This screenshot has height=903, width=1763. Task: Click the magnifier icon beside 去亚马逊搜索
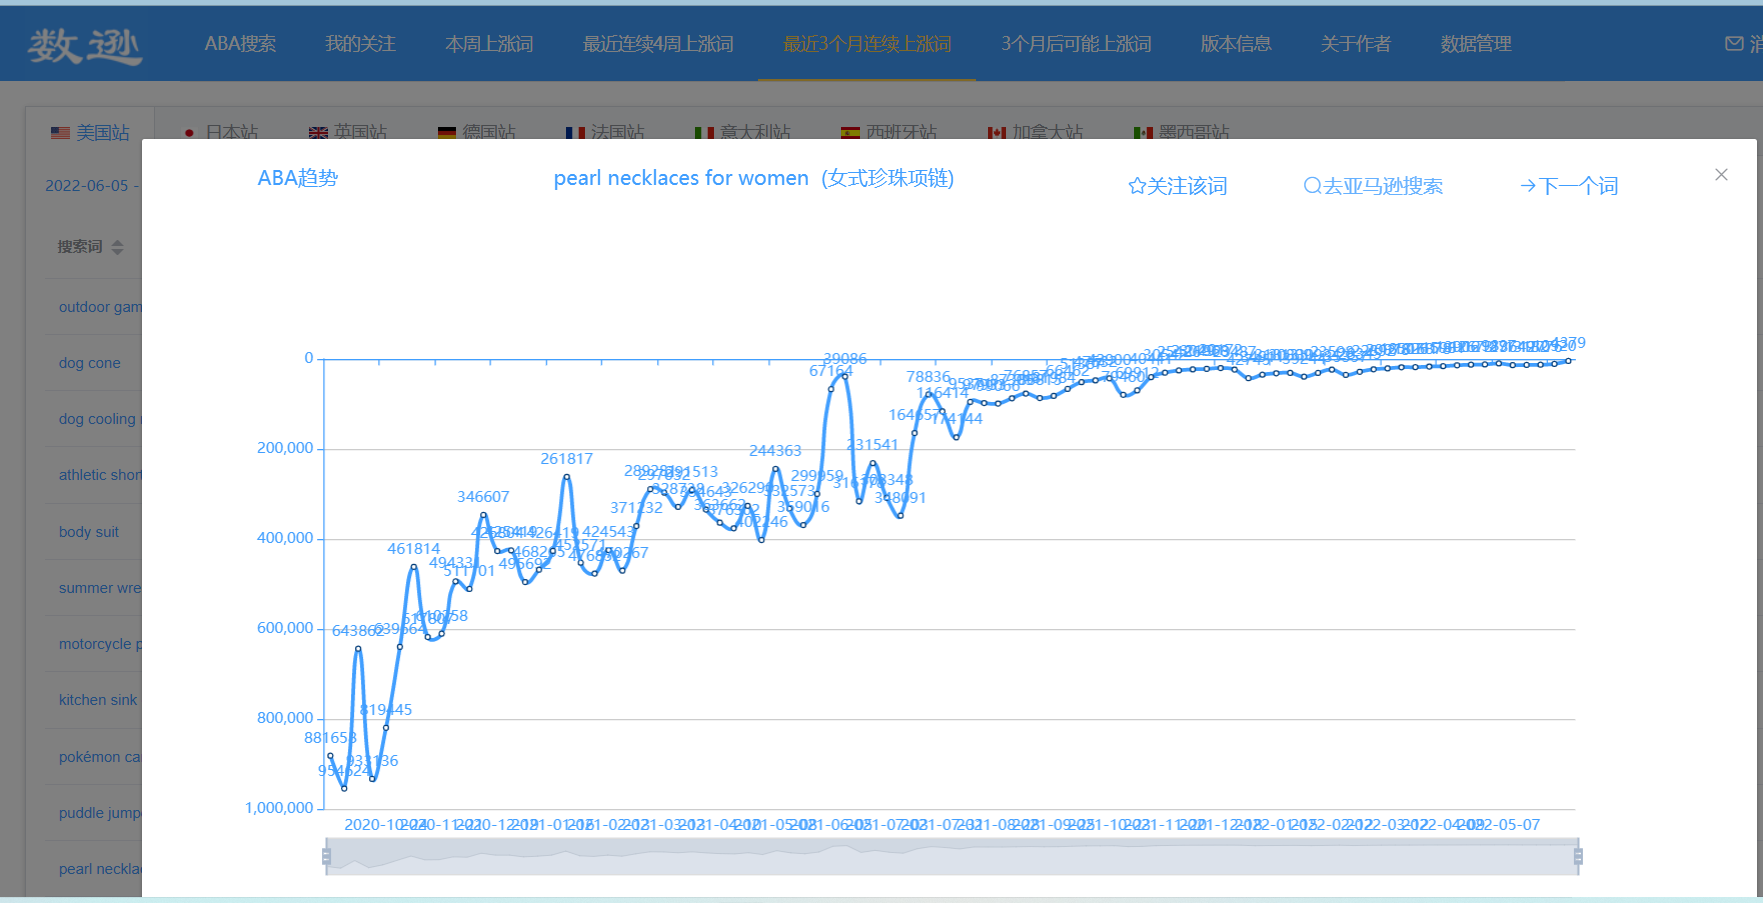(x=1312, y=186)
